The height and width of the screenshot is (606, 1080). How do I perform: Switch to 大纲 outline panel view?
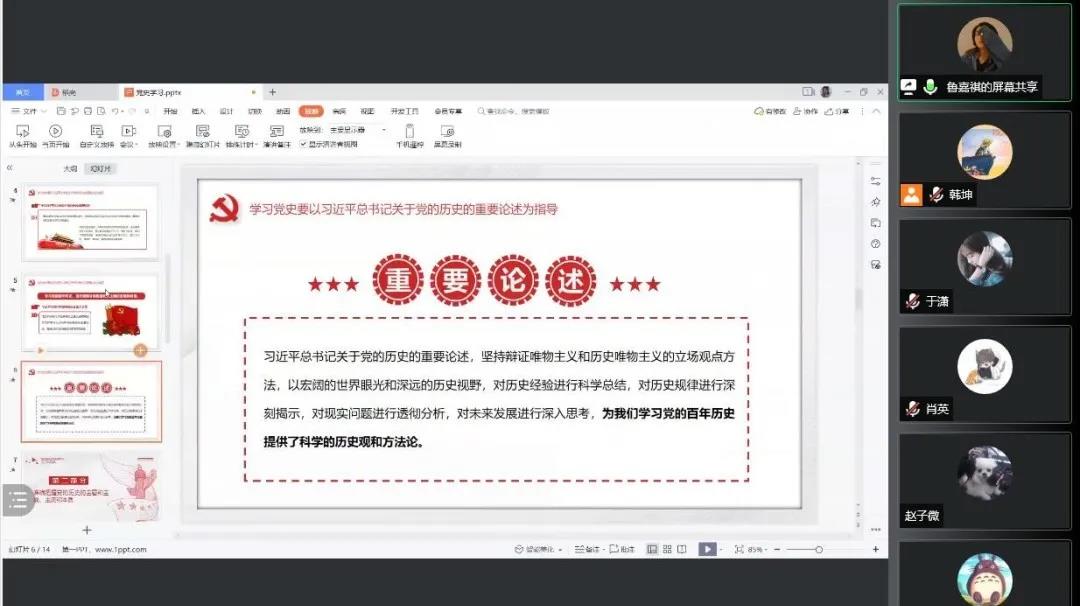click(x=70, y=169)
